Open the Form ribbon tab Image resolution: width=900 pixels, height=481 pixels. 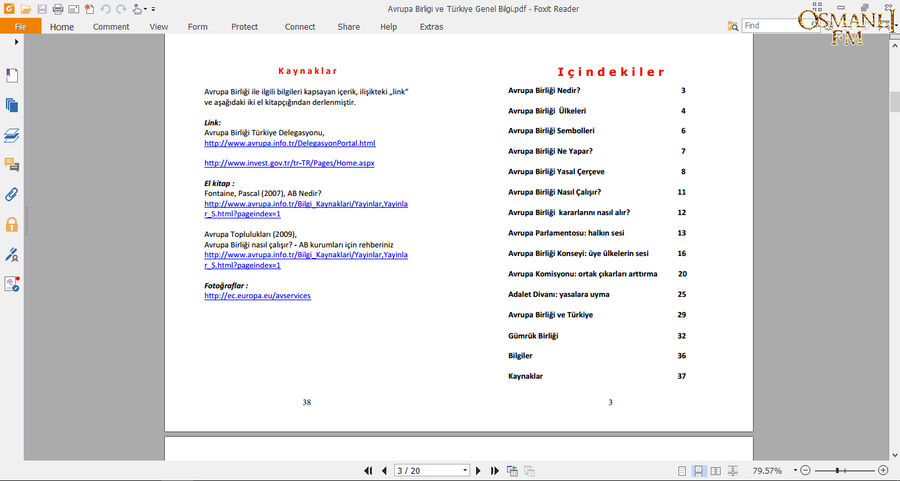point(197,26)
